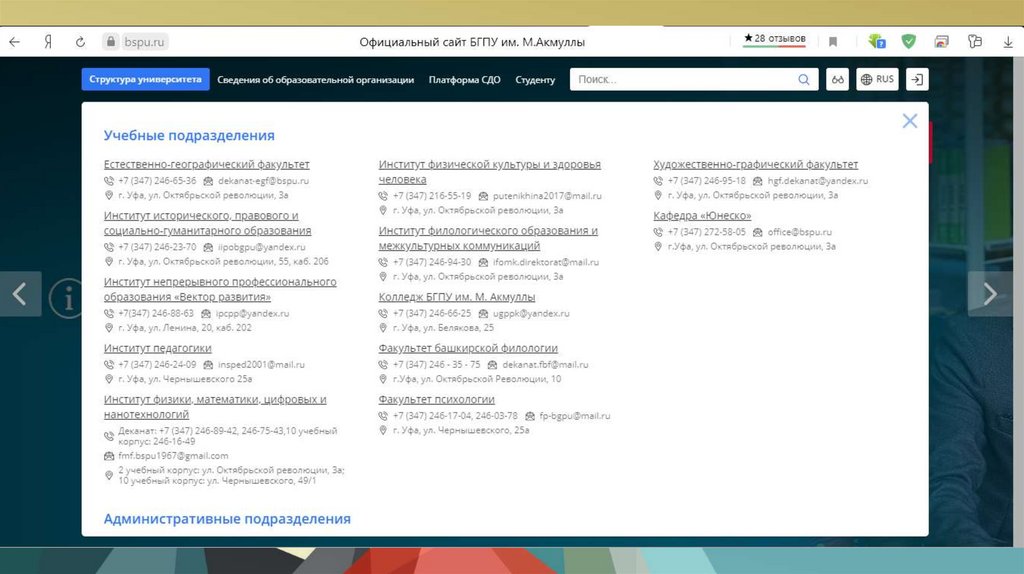This screenshot has width=1024, height=574.
Task: Reload the page with refresh icon
Action: (80, 42)
